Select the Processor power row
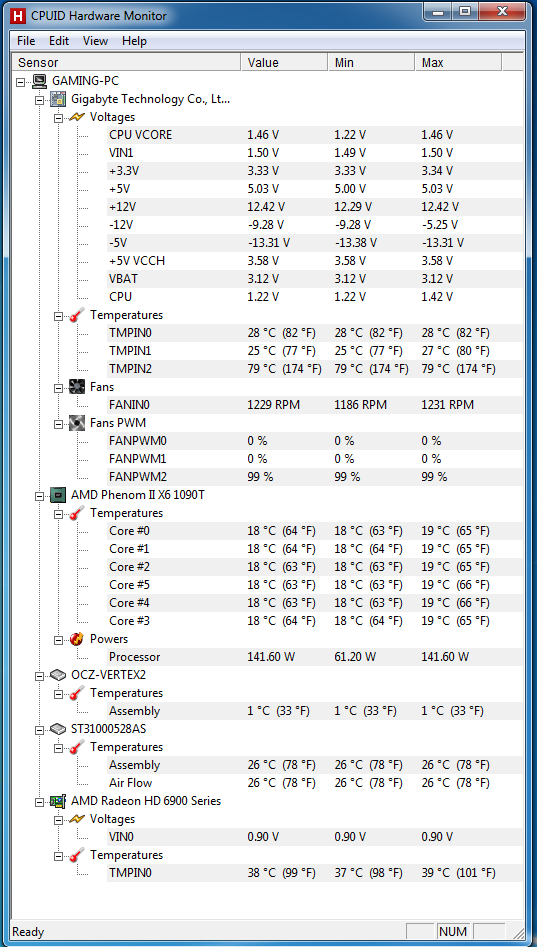537x947 pixels. [x=315, y=657]
